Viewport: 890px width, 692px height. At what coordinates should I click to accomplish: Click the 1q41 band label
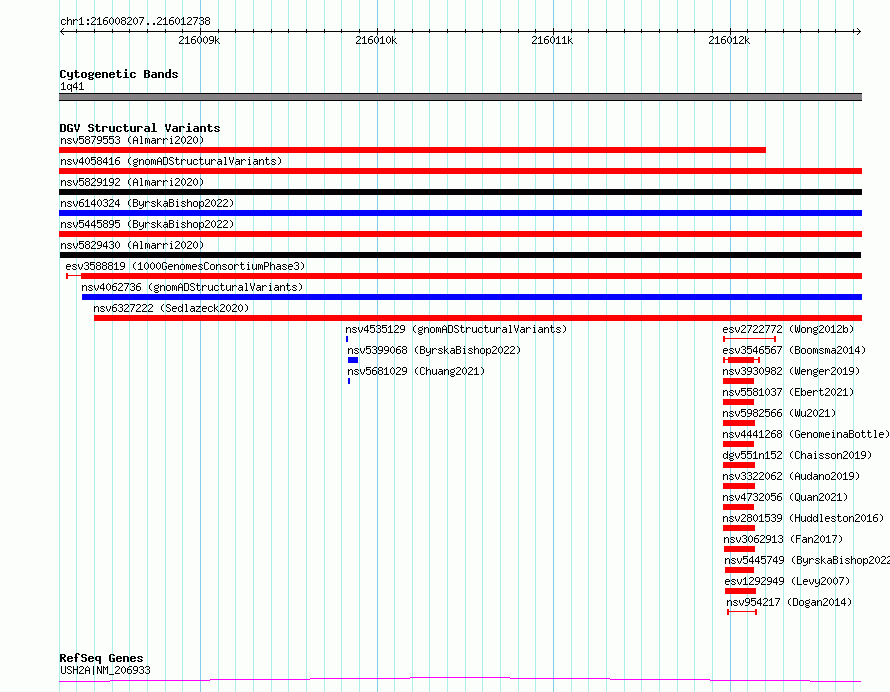click(x=72, y=87)
